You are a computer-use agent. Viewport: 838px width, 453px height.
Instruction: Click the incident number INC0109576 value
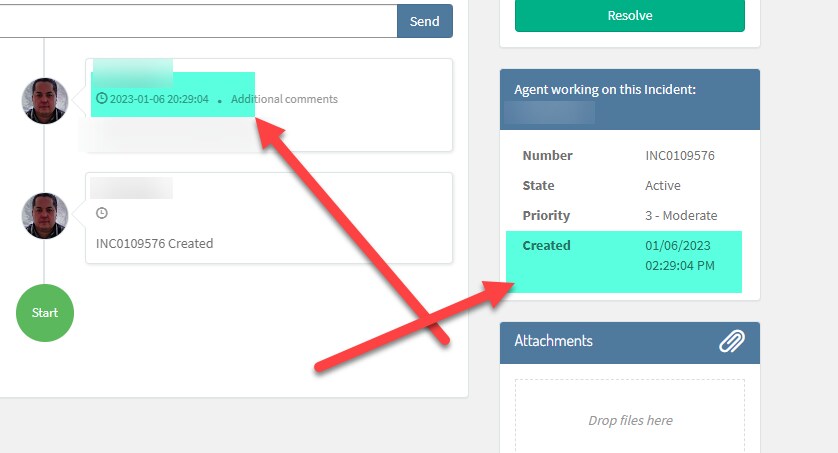coord(680,155)
